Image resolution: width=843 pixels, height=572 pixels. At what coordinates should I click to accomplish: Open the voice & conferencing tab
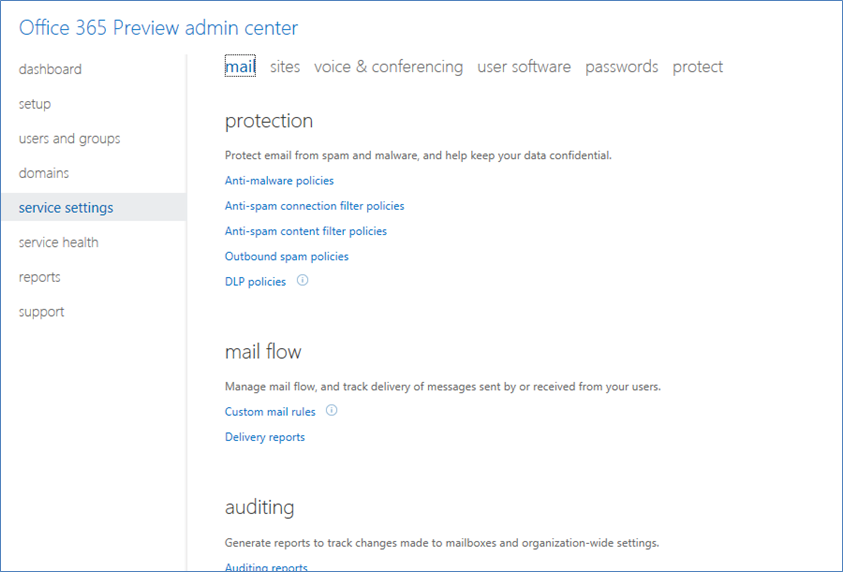[x=388, y=67]
